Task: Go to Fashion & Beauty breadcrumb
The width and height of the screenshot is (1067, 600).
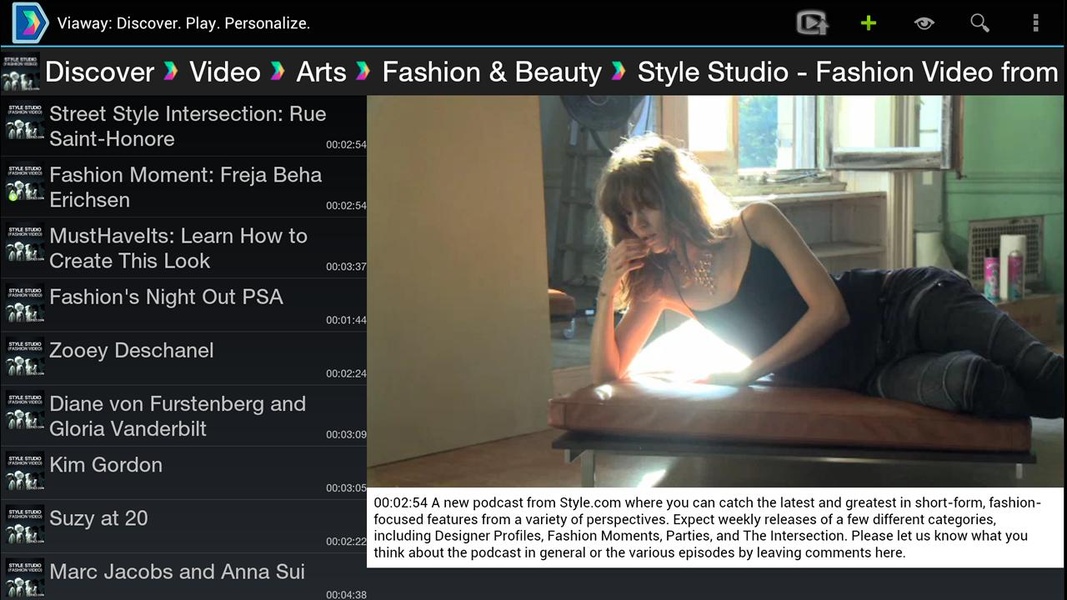Action: pyautogui.click(x=492, y=72)
